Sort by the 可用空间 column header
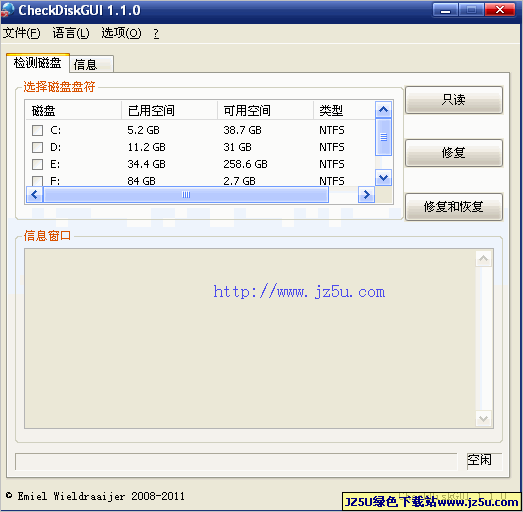Screen dimensions: 523x512 (266, 110)
